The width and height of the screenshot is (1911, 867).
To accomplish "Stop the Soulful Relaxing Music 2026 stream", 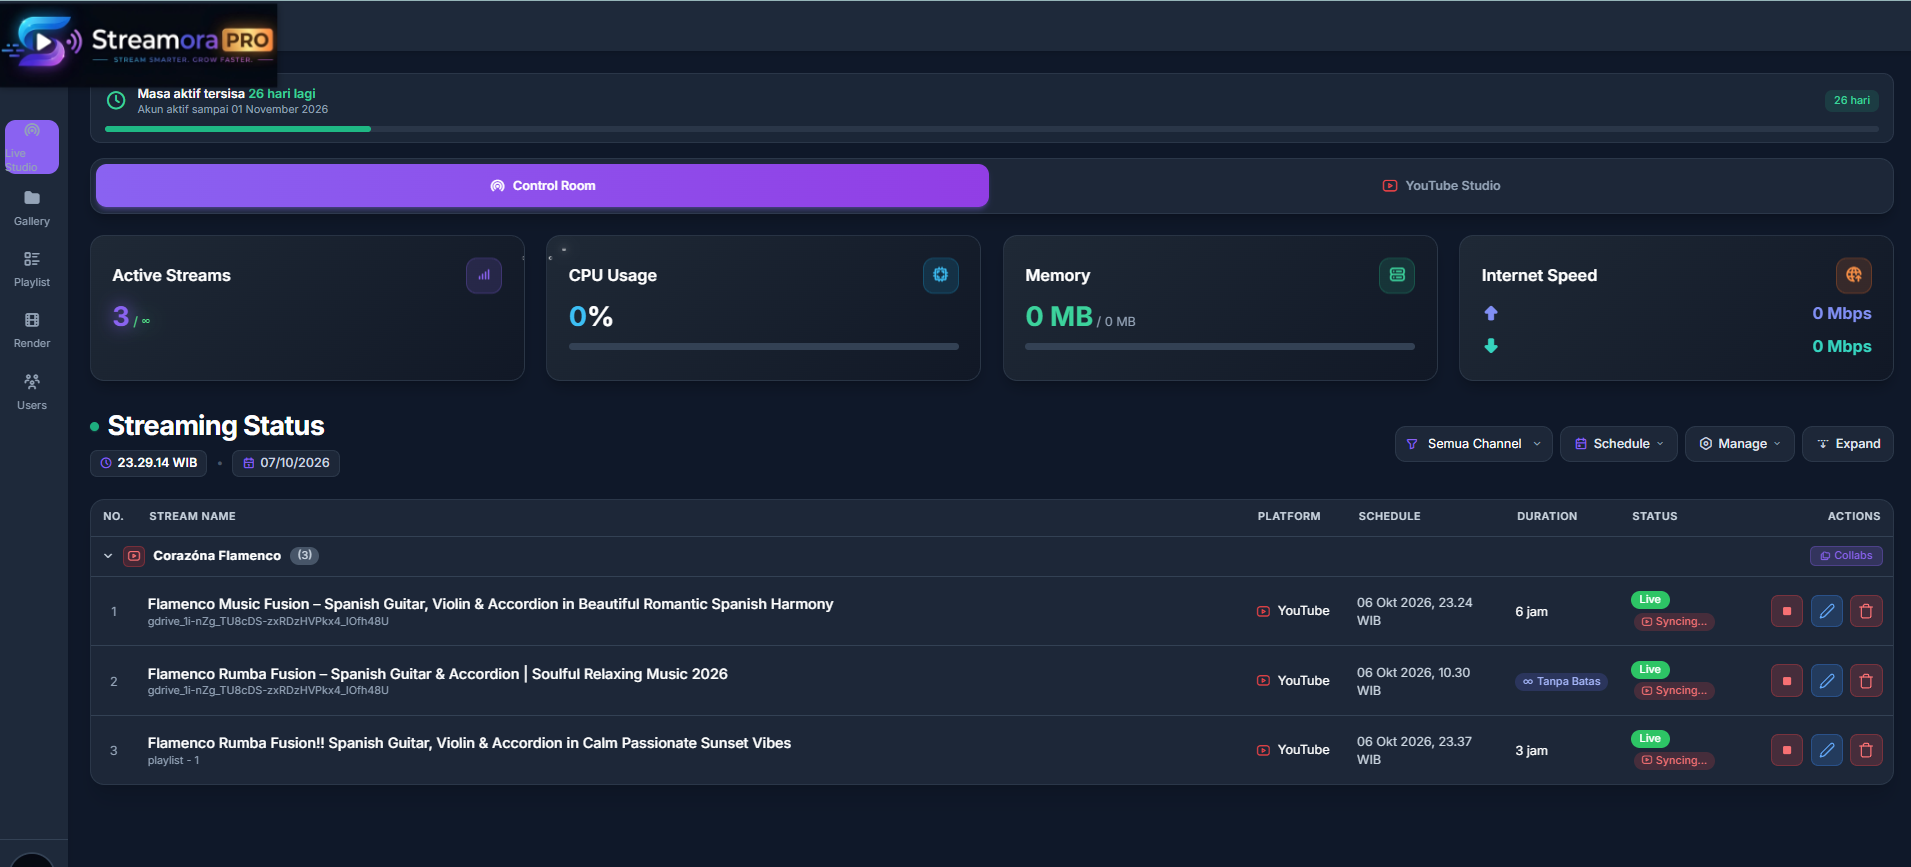I will point(1787,681).
